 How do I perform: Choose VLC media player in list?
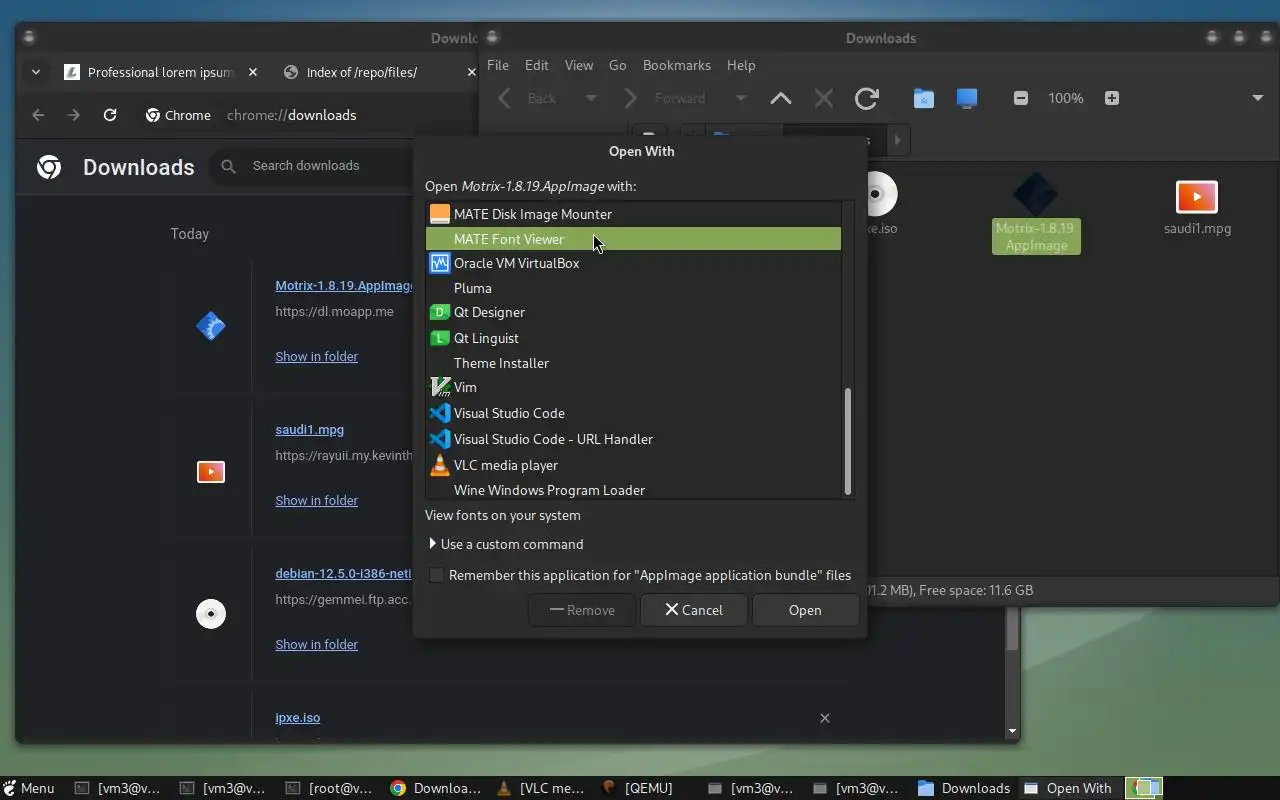[633, 465]
